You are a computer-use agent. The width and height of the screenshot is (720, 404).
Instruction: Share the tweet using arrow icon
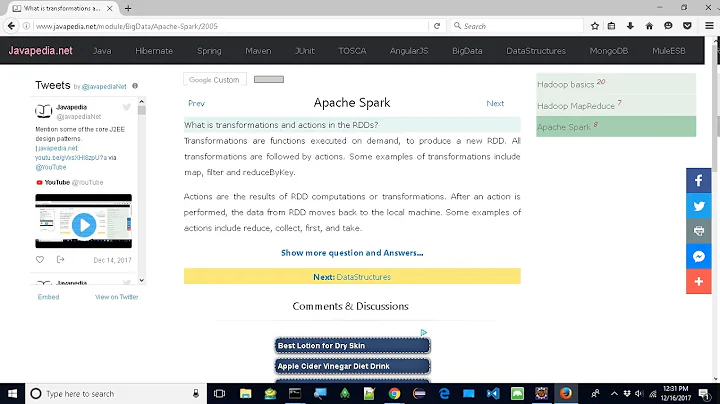(60, 260)
